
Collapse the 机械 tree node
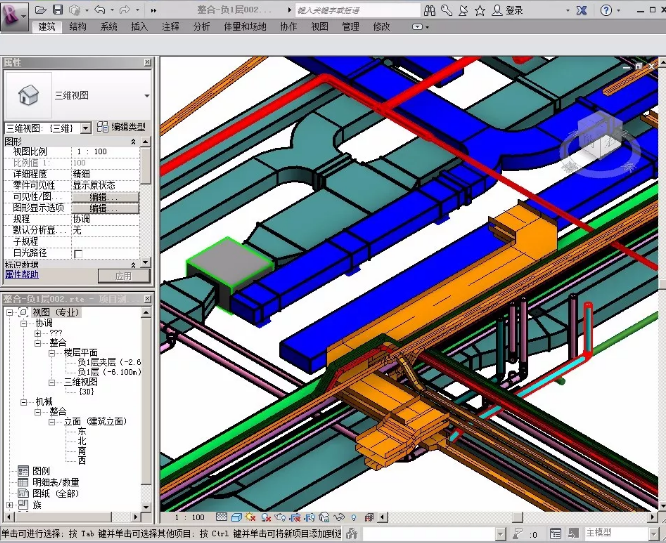click(24, 402)
